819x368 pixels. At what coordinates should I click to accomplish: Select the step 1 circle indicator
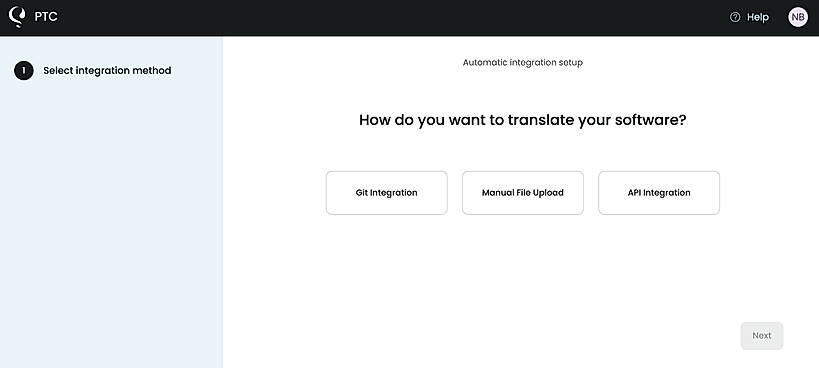tap(24, 70)
